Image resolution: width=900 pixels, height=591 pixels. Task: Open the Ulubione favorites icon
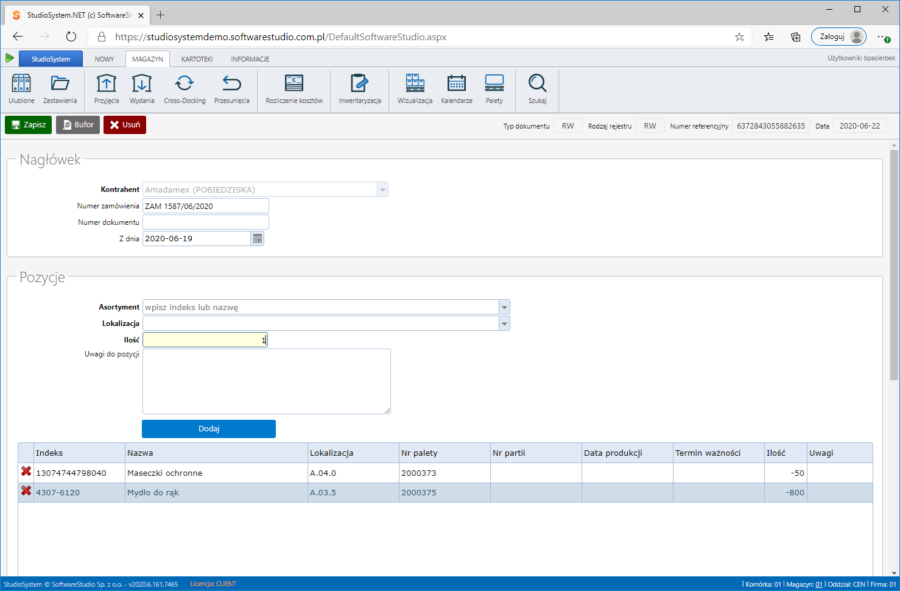point(21,88)
